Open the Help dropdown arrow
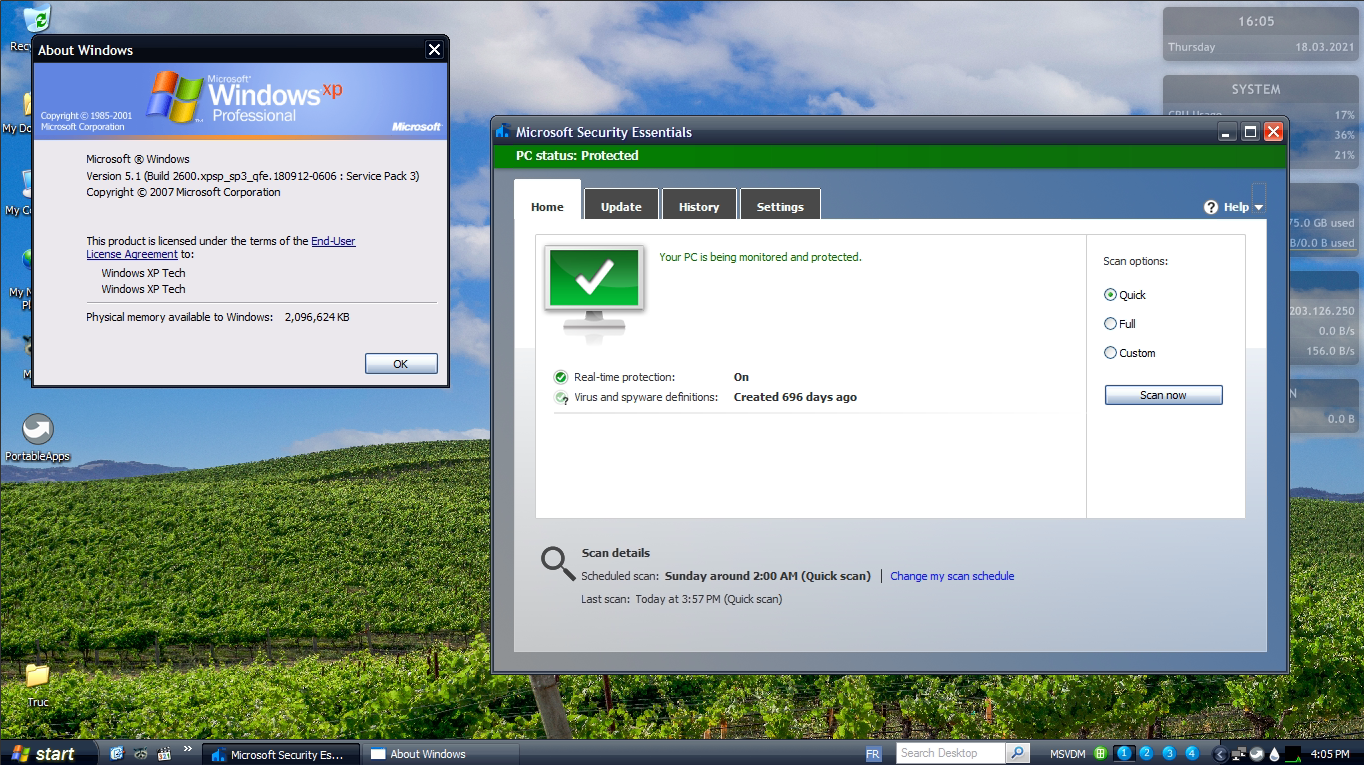 [x=1258, y=208]
